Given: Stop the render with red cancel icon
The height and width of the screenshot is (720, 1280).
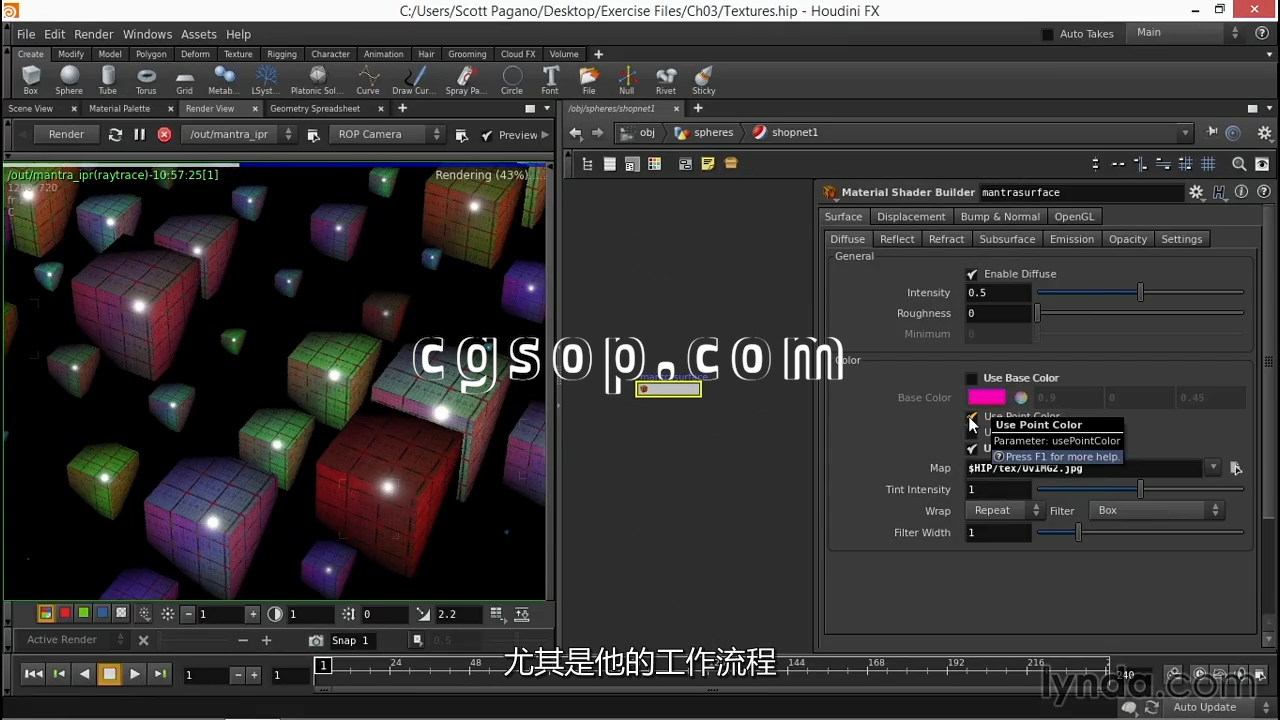Looking at the screenshot, I should pyautogui.click(x=164, y=135).
